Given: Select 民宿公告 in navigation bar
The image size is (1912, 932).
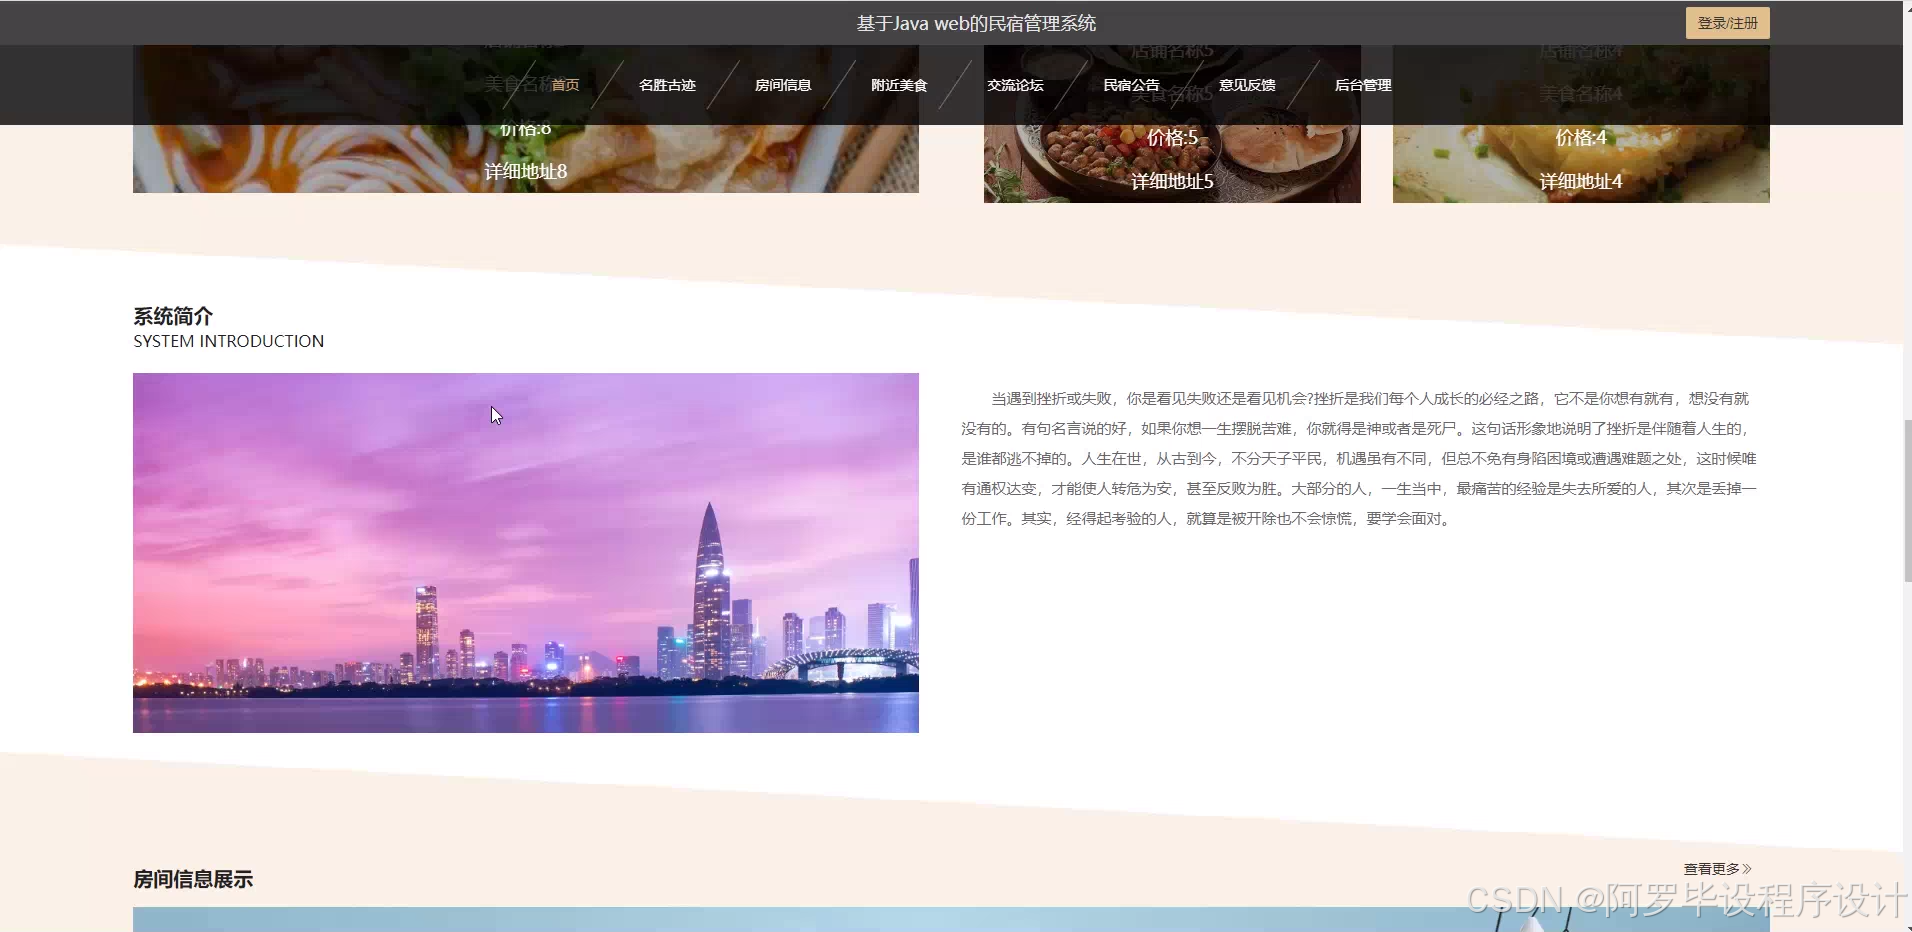Looking at the screenshot, I should click(x=1131, y=85).
